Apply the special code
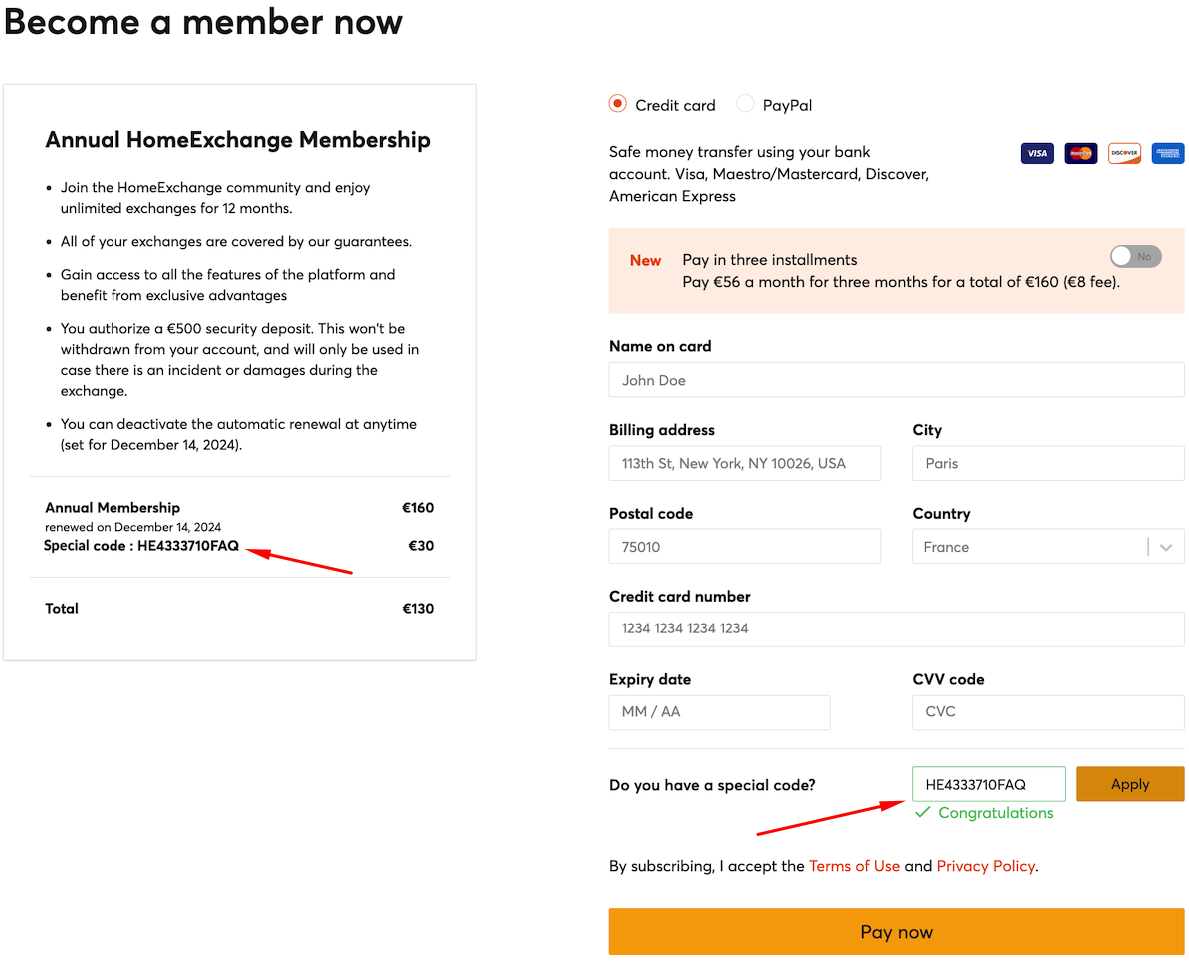 point(1130,784)
